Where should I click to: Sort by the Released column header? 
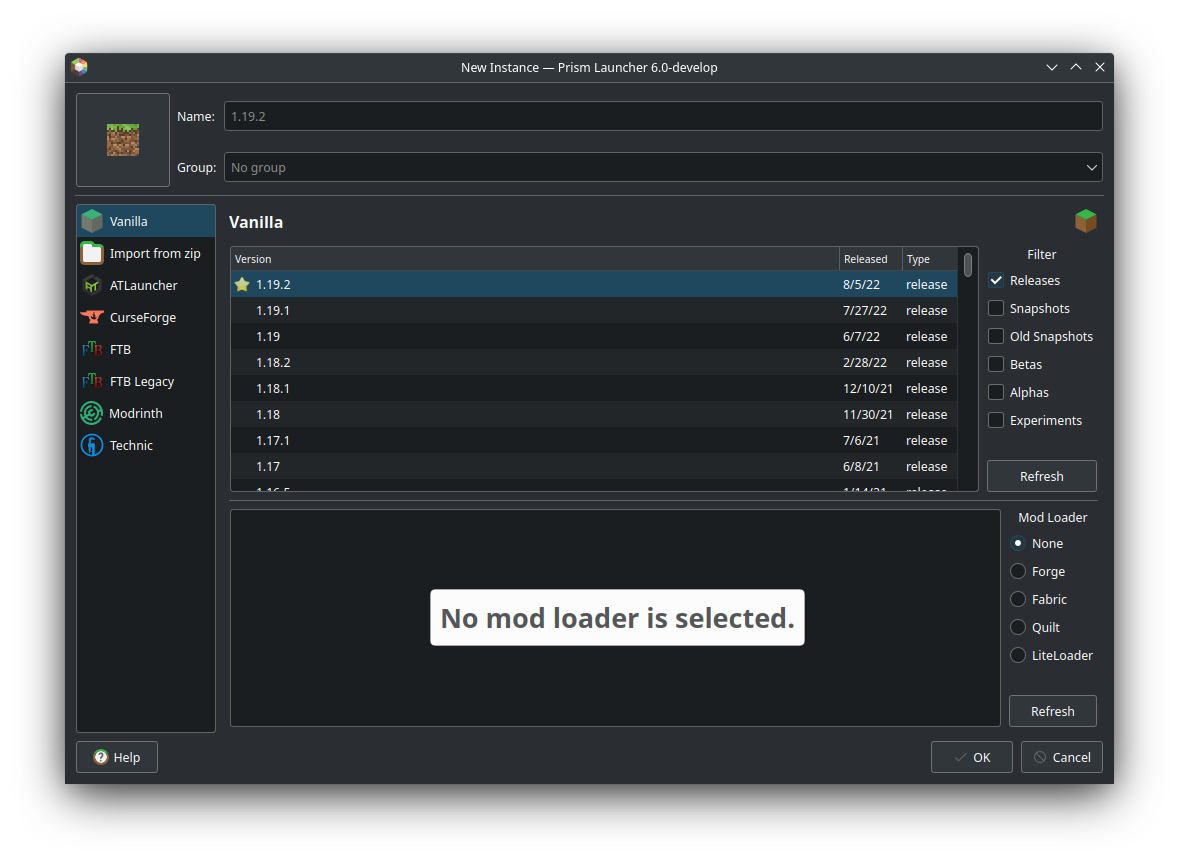[x=871, y=259]
